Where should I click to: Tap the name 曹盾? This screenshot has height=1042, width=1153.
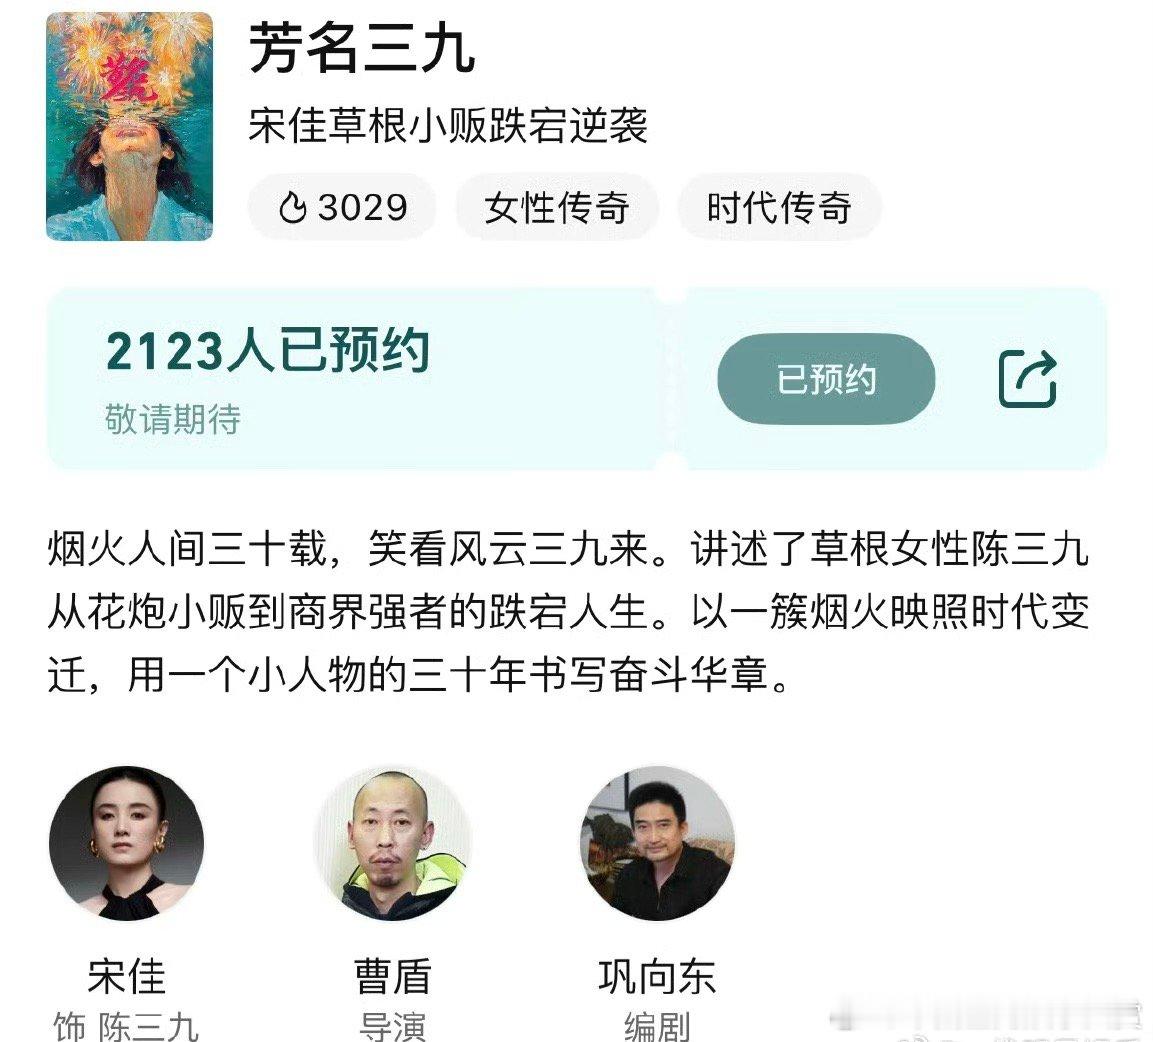[x=393, y=977]
